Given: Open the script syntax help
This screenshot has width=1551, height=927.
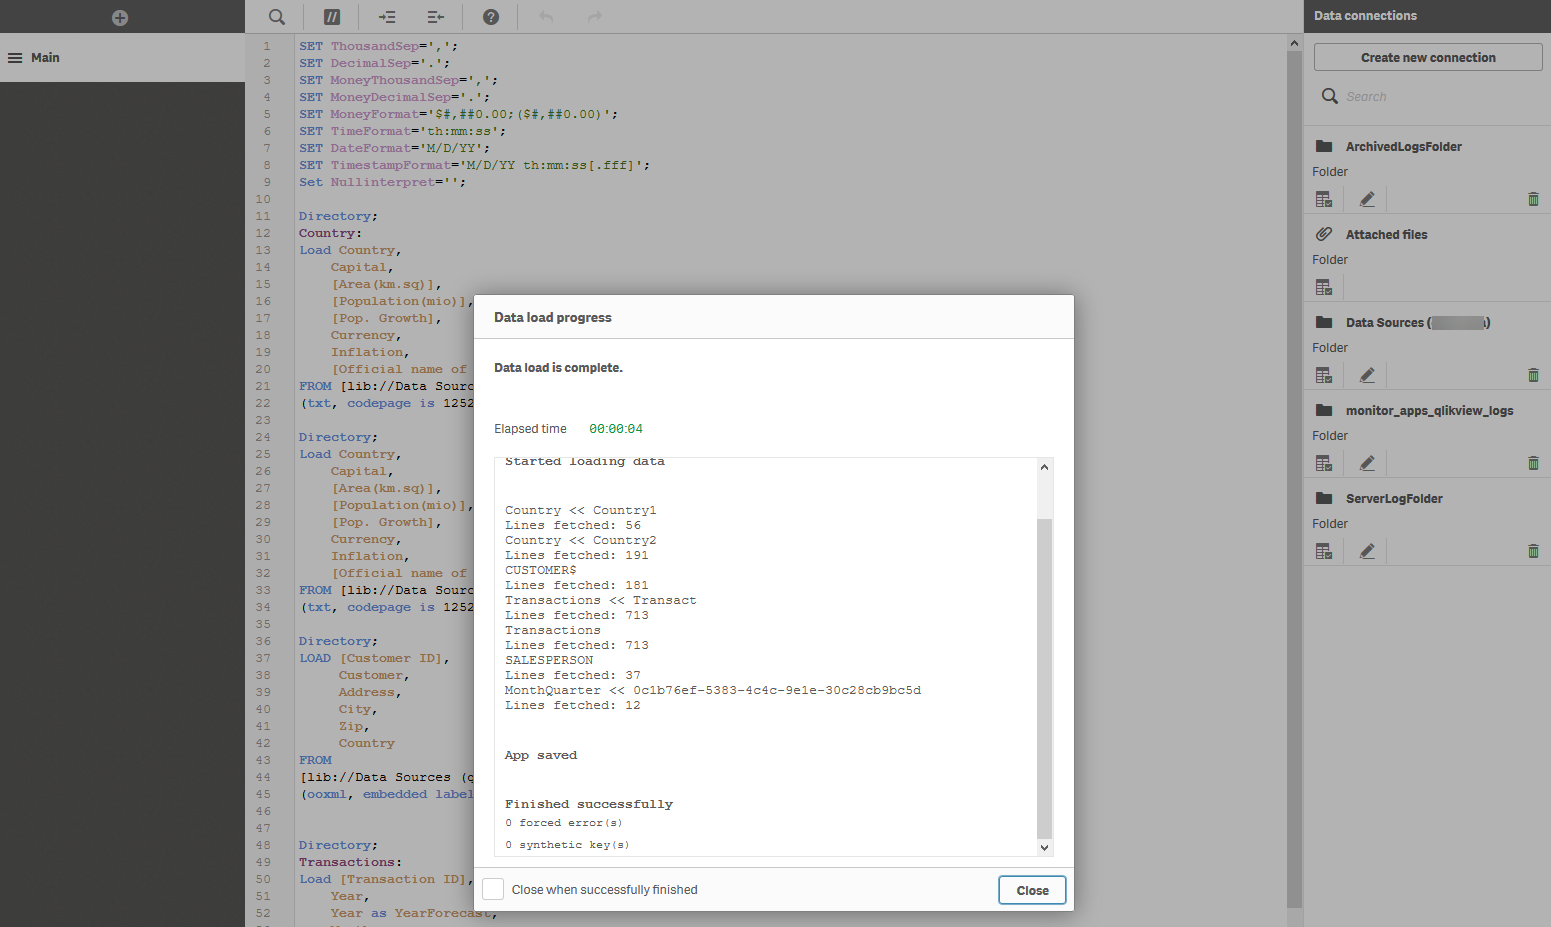Looking at the screenshot, I should [x=491, y=17].
